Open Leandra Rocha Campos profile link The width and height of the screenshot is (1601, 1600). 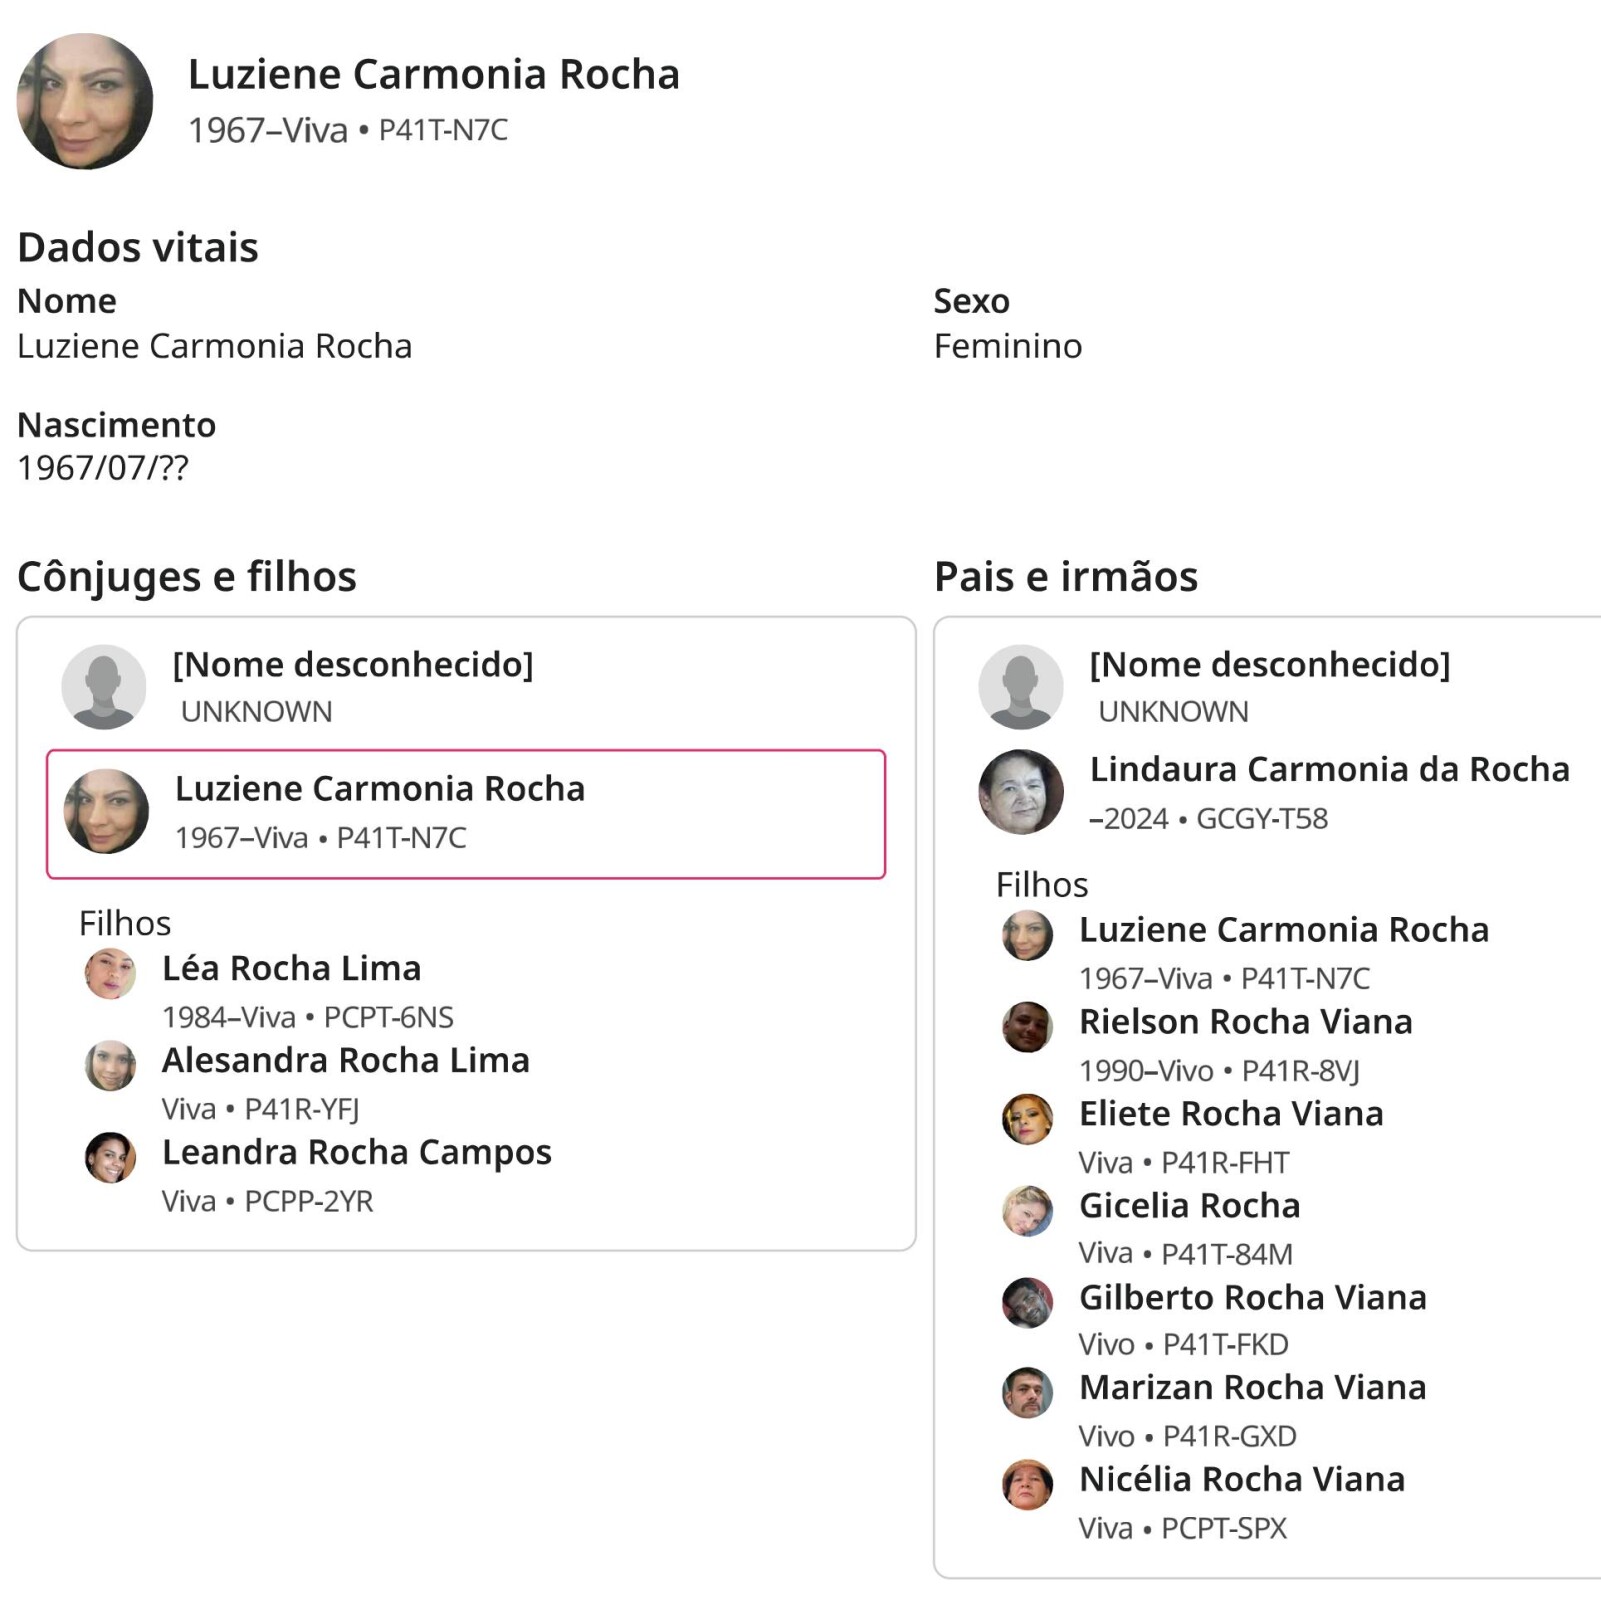(x=356, y=1152)
